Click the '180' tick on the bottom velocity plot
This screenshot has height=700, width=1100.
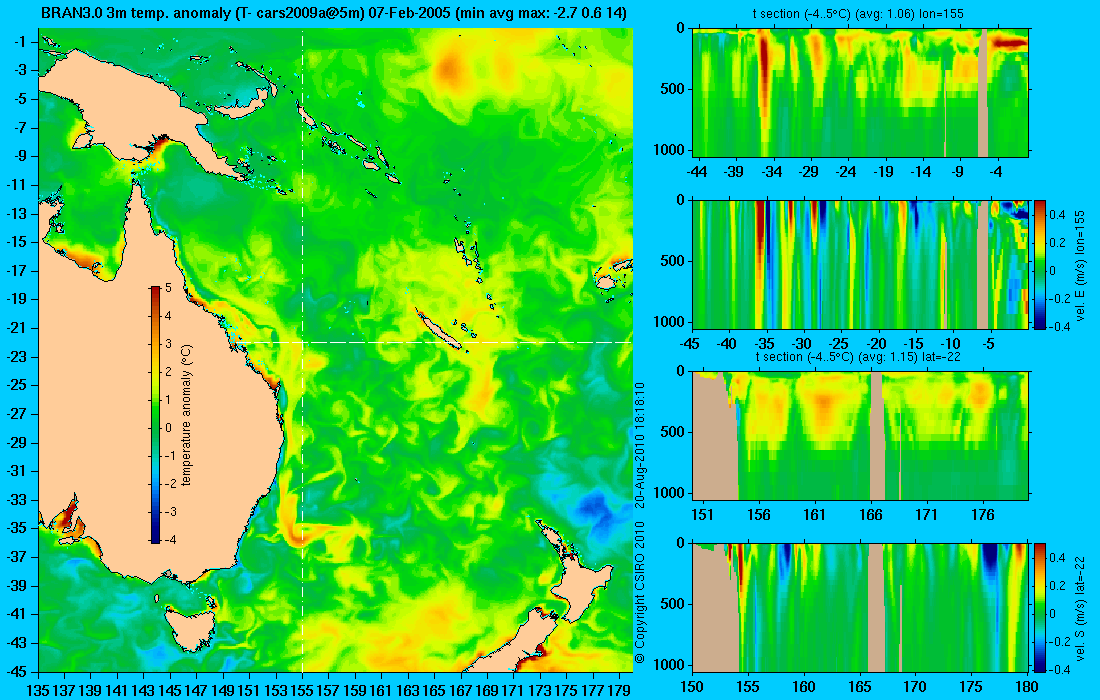click(x=1026, y=686)
